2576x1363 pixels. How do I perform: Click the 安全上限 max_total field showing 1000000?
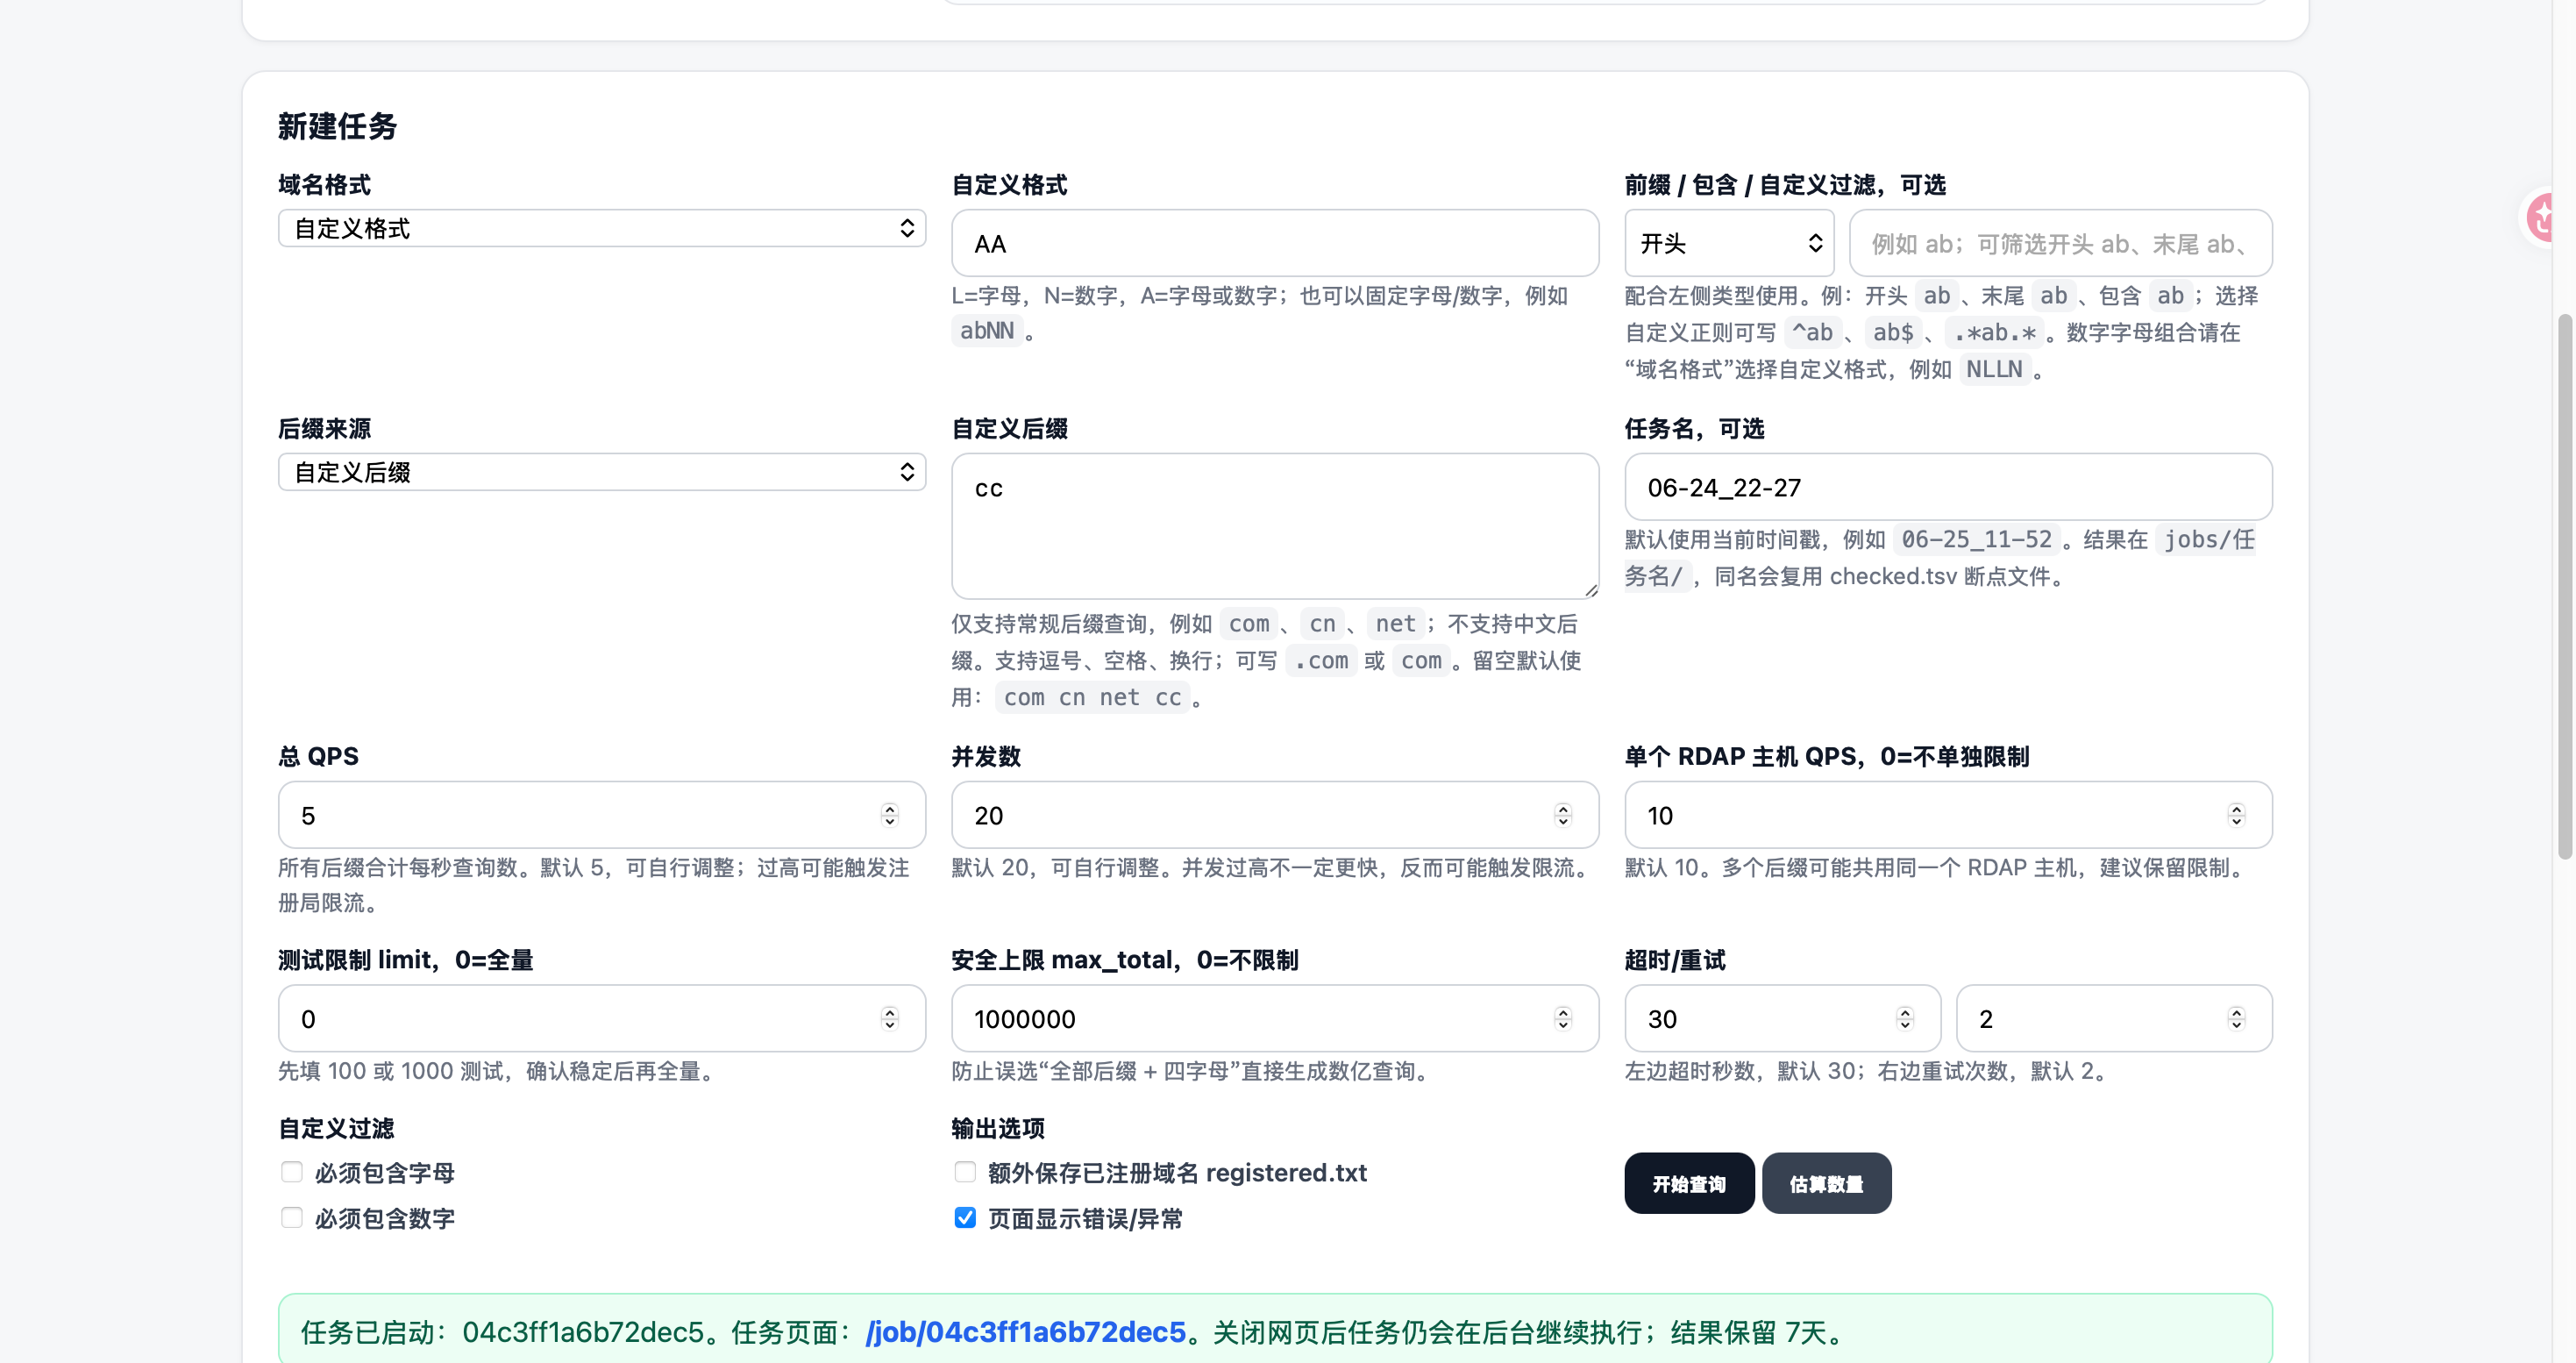(x=1274, y=1018)
